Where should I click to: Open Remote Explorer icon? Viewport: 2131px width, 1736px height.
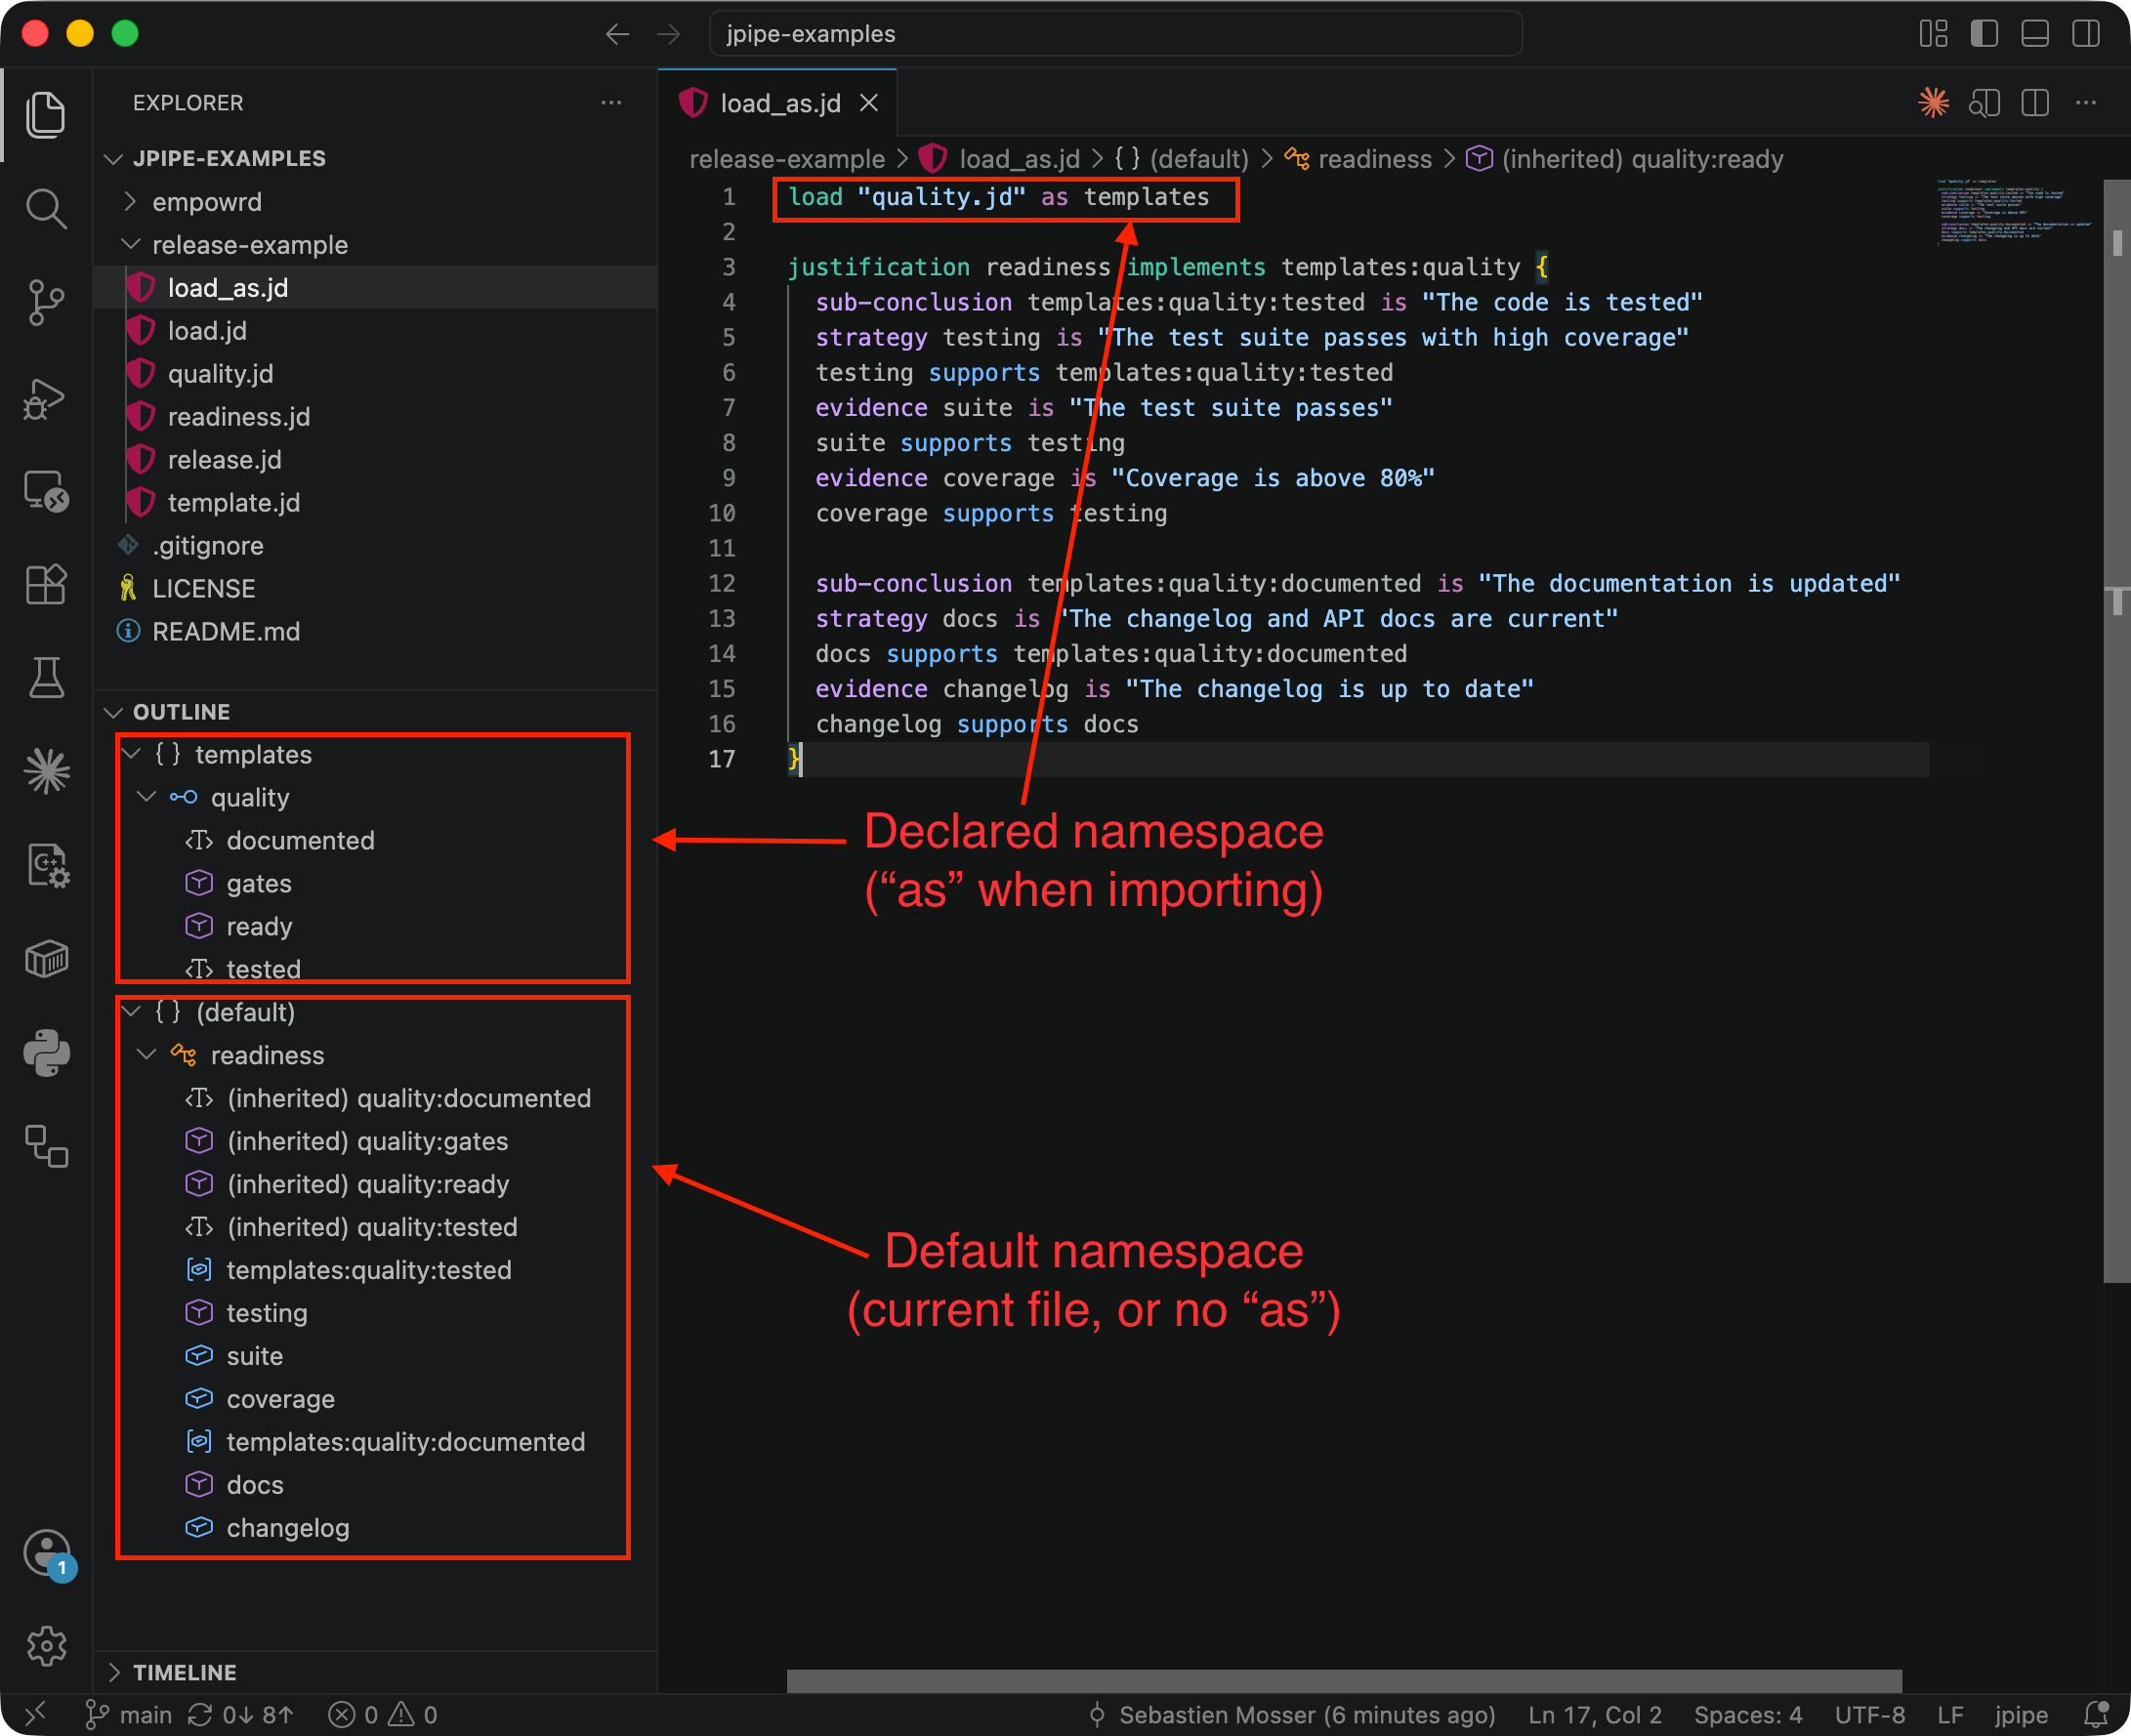46,492
